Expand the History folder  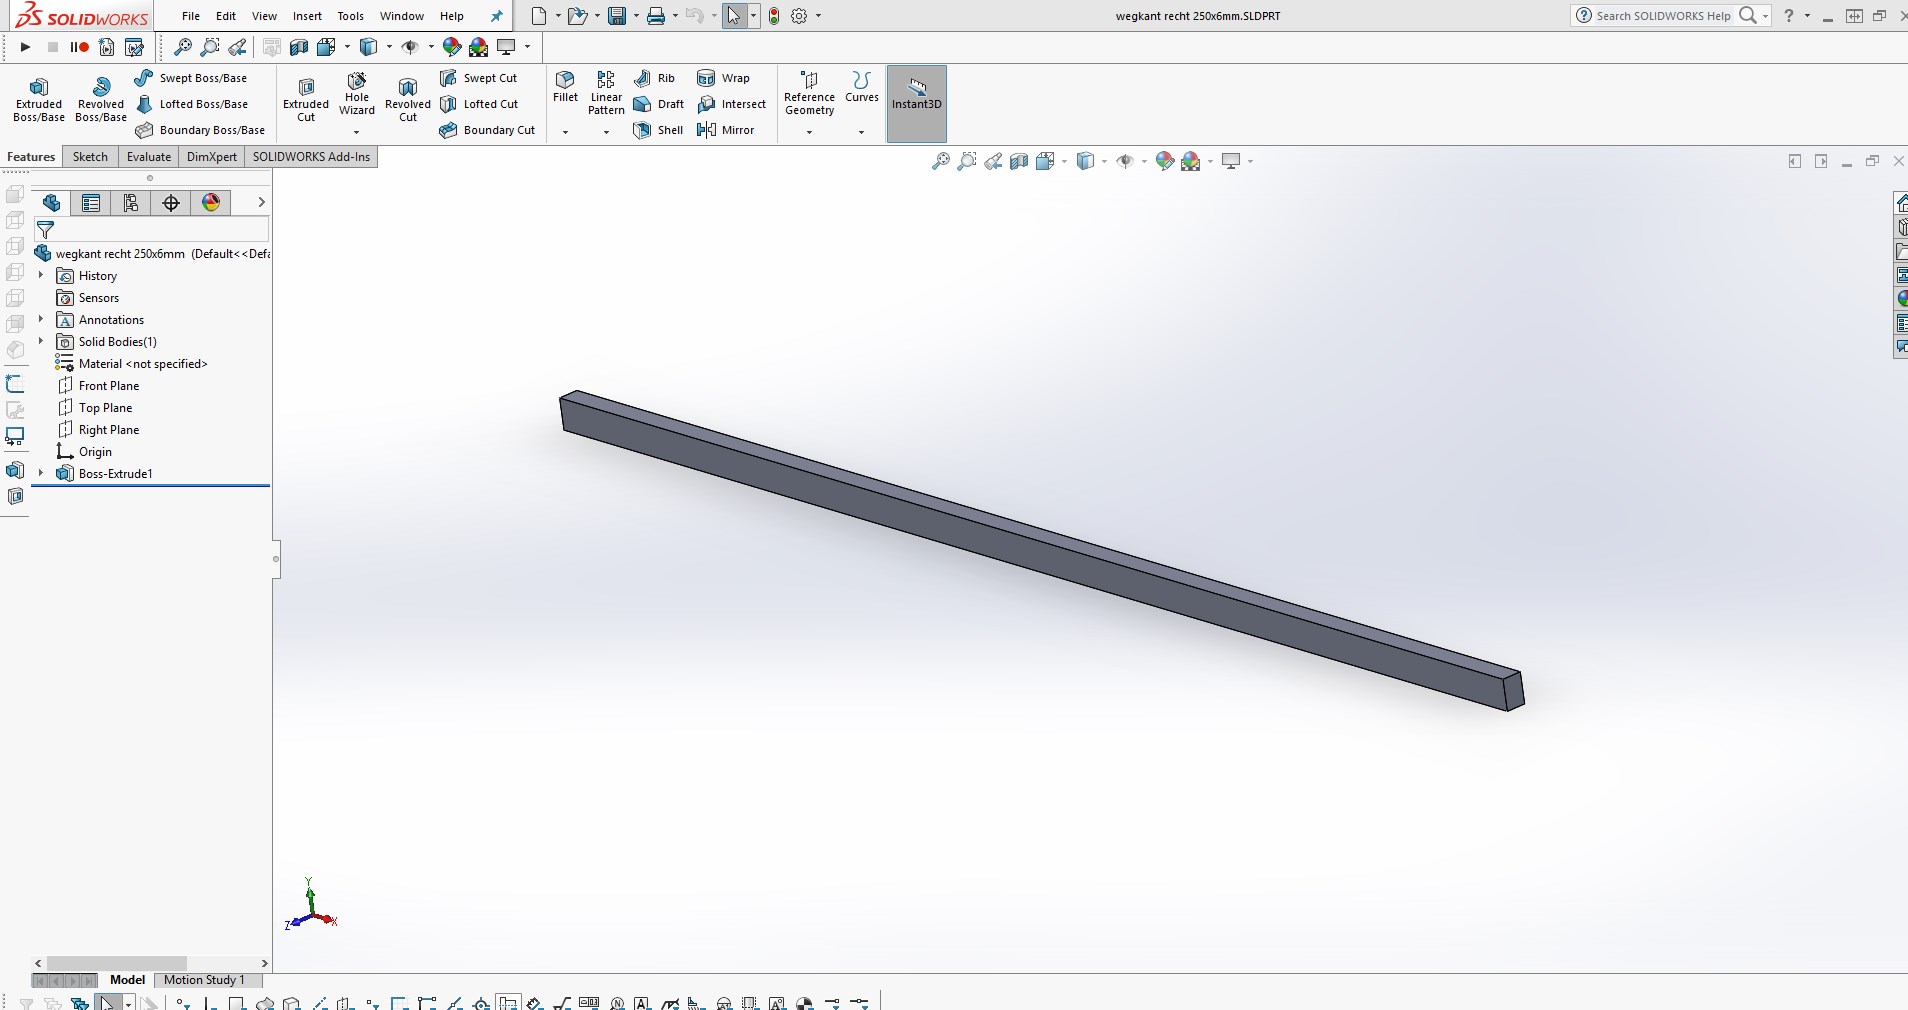pyautogui.click(x=41, y=275)
